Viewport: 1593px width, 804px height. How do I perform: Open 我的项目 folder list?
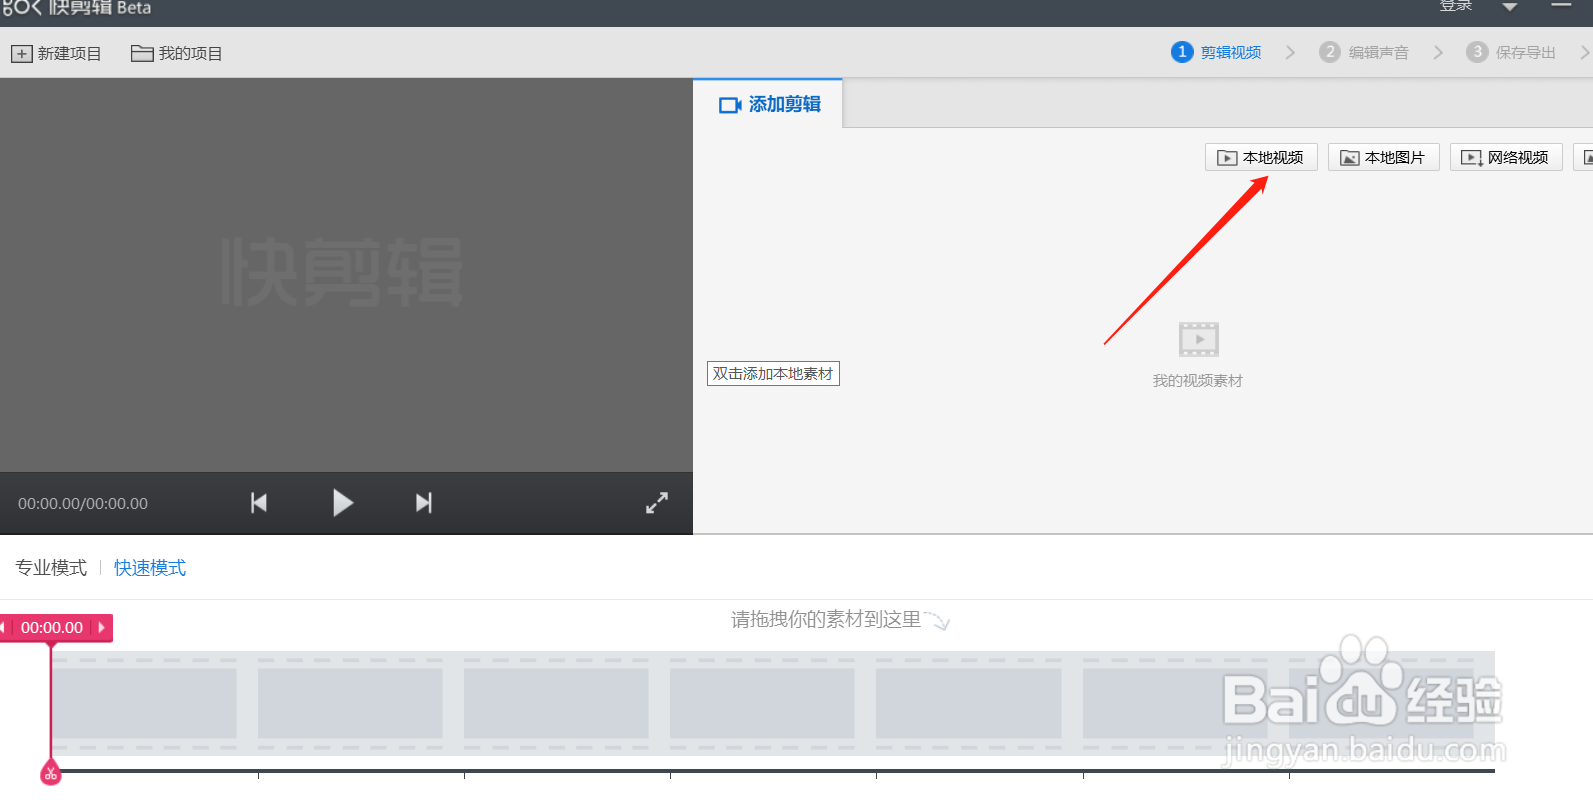click(x=176, y=53)
